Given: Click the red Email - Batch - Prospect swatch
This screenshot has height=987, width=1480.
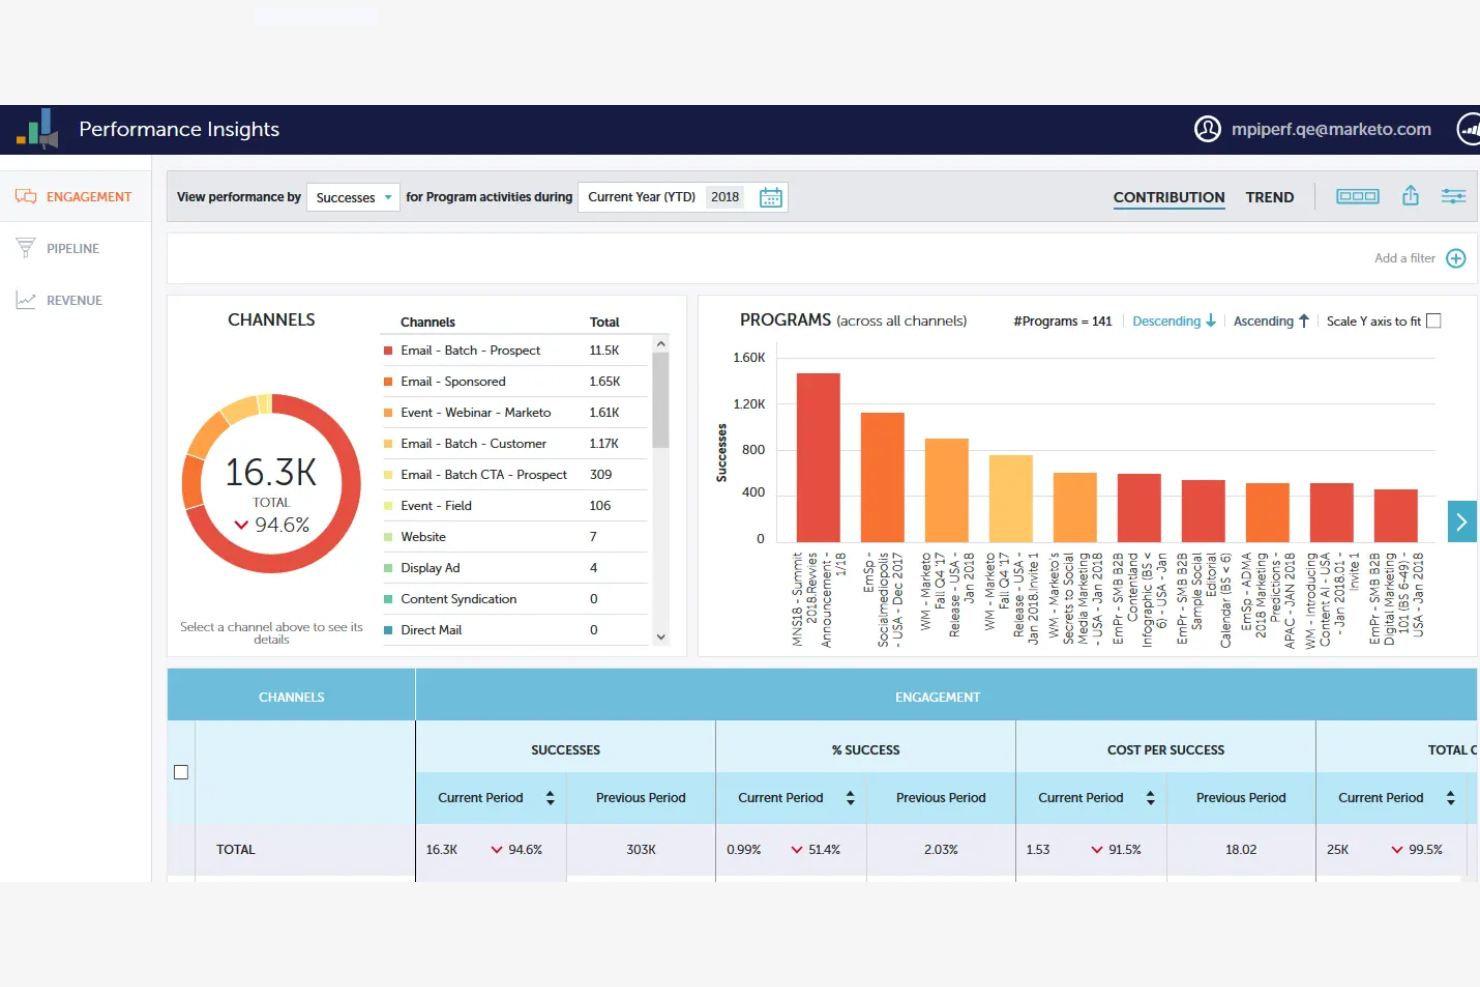Looking at the screenshot, I should [388, 350].
